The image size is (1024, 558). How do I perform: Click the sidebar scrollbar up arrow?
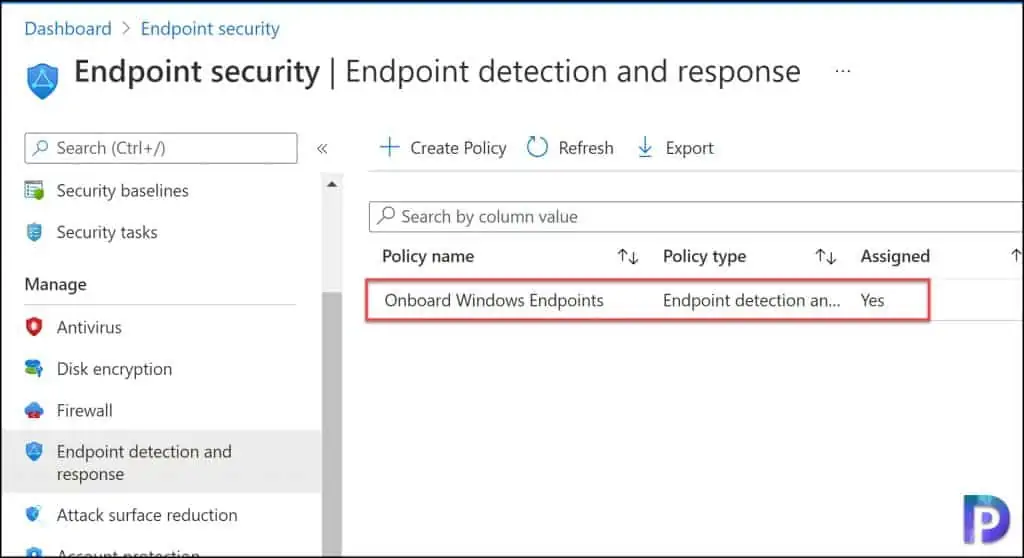pyautogui.click(x=332, y=185)
